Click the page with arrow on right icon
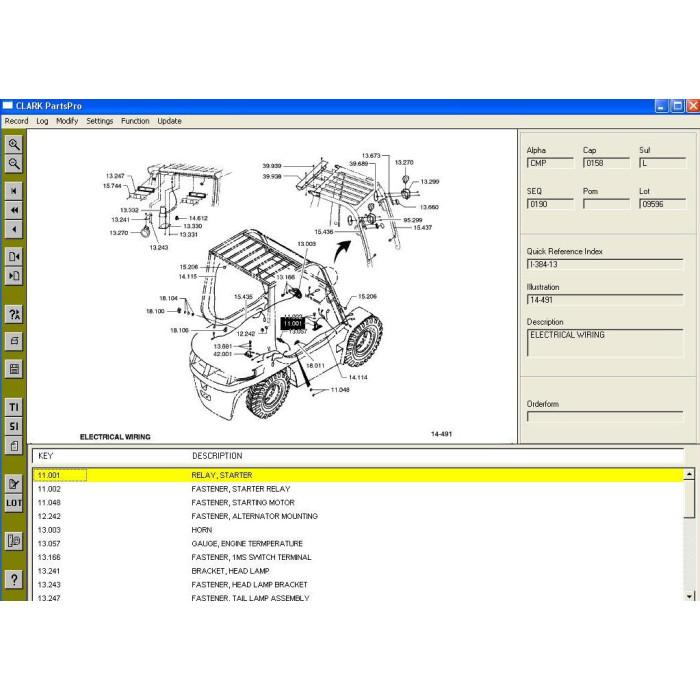The height and width of the screenshot is (700, 700). [x=14, y=257]
